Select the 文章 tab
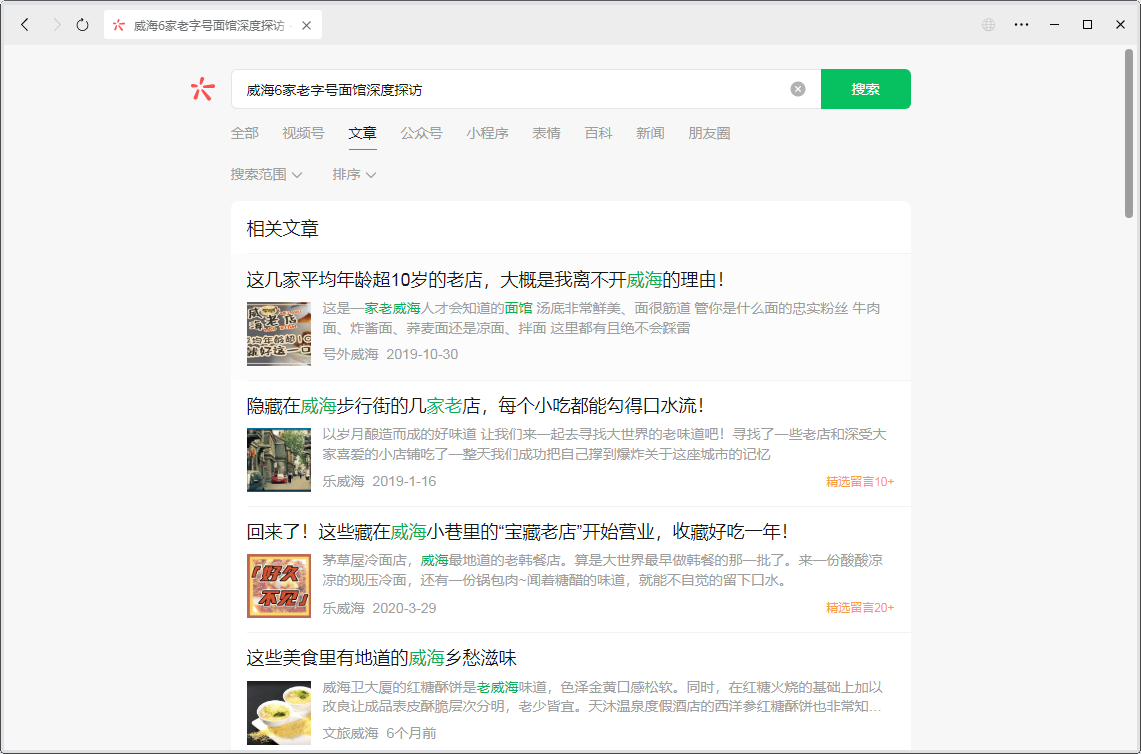Screen dimensions: 1141x754 [x=362, y=133]
